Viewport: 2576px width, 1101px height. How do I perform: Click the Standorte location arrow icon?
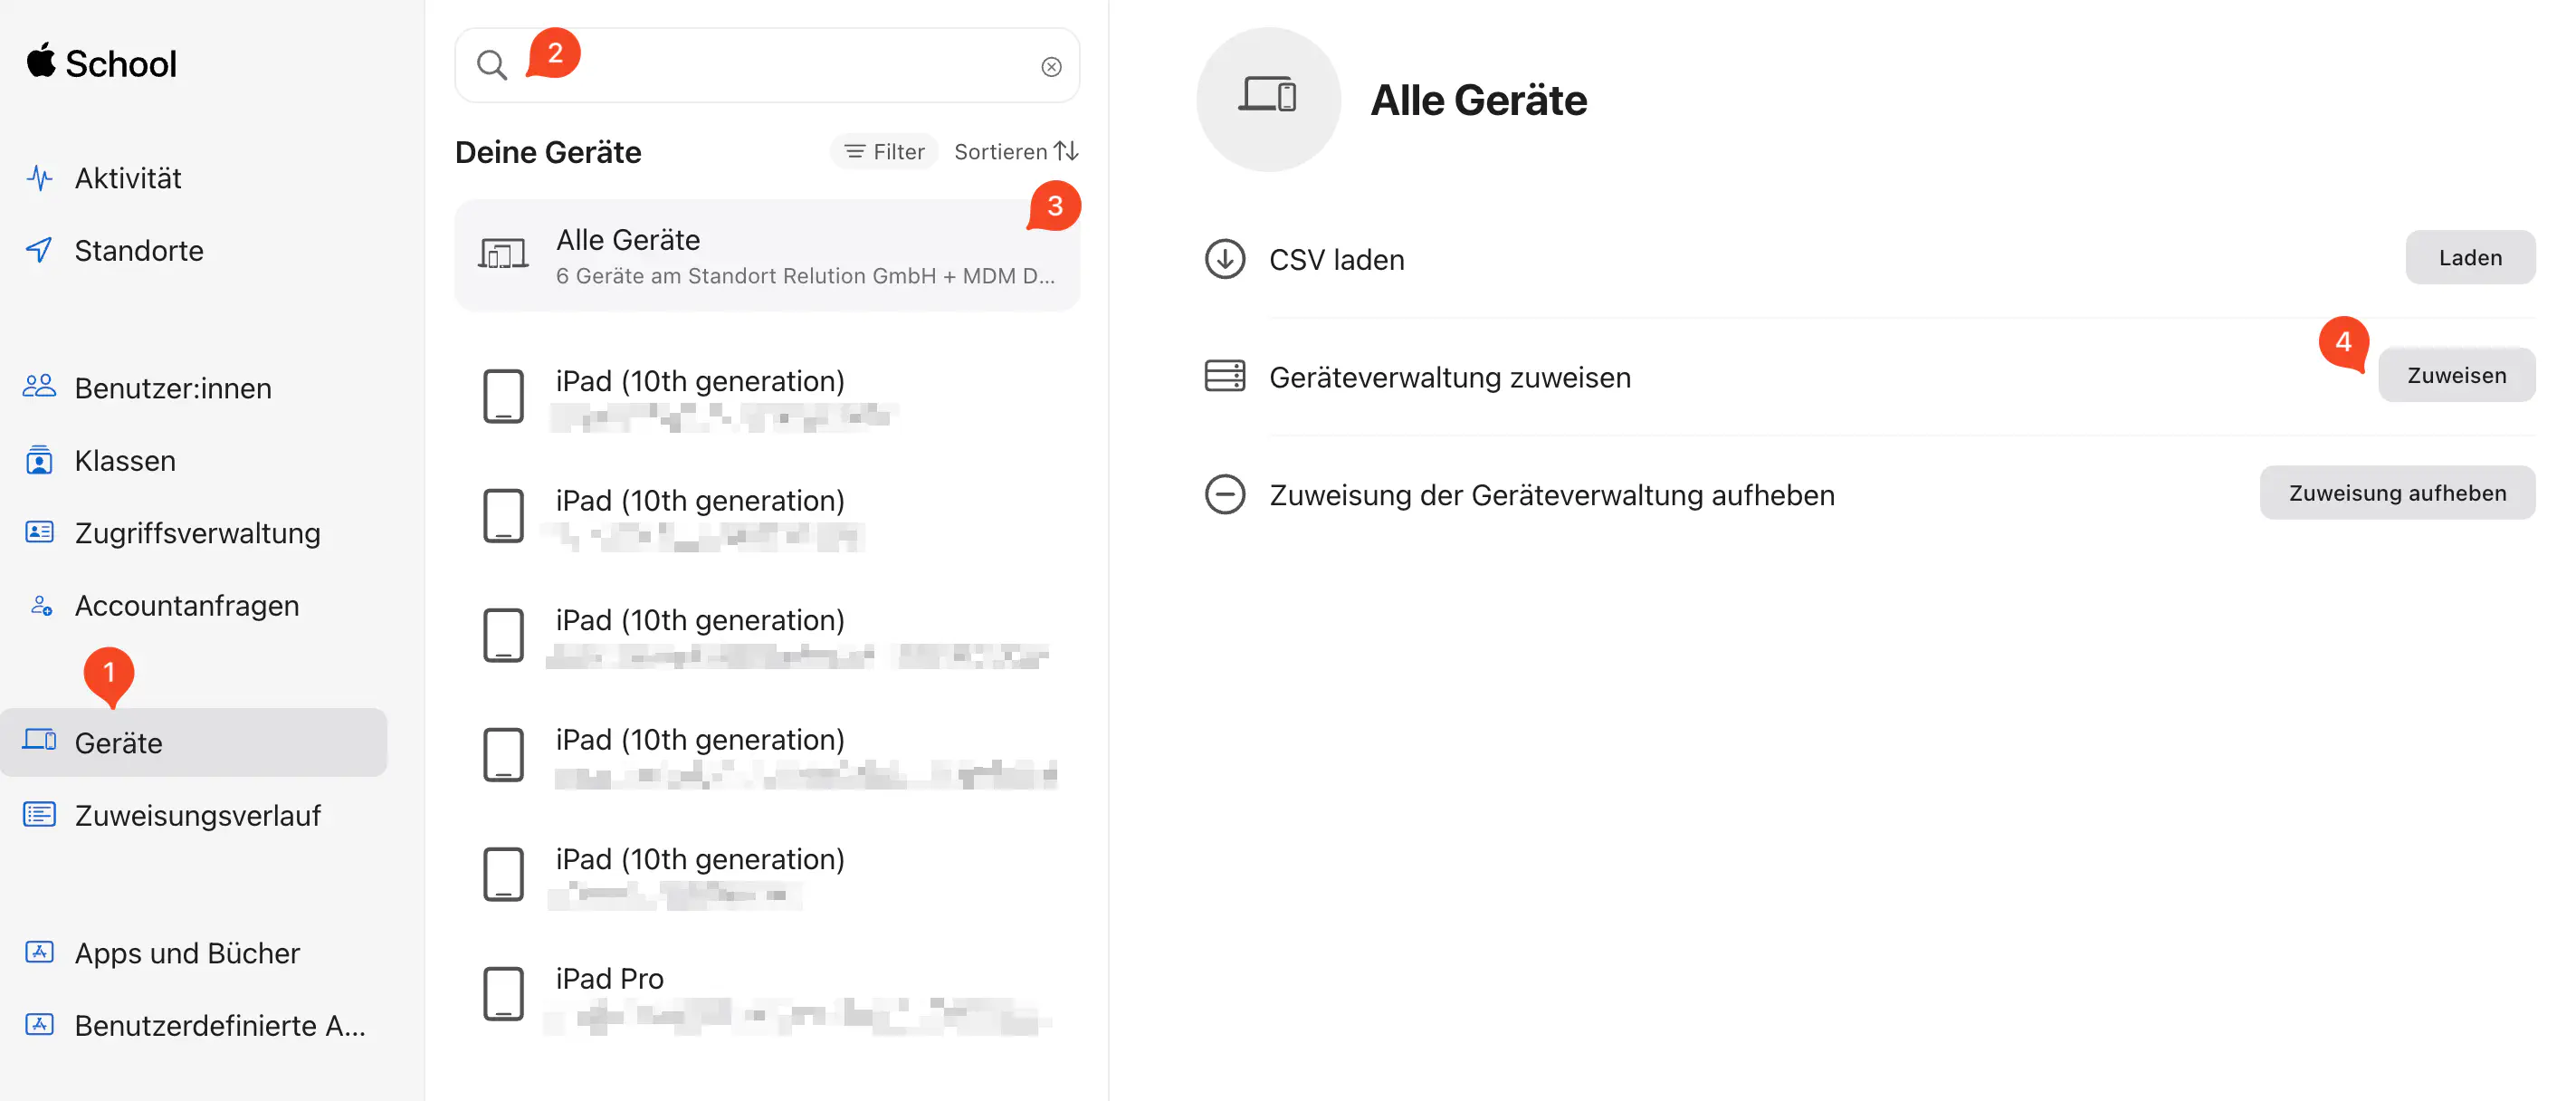tap(40, 250)
